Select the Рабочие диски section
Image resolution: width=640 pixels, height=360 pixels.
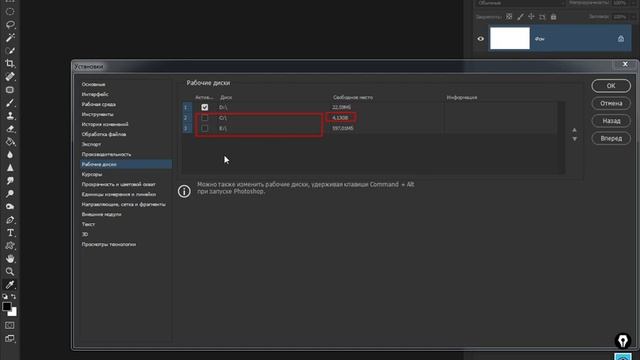126,164
